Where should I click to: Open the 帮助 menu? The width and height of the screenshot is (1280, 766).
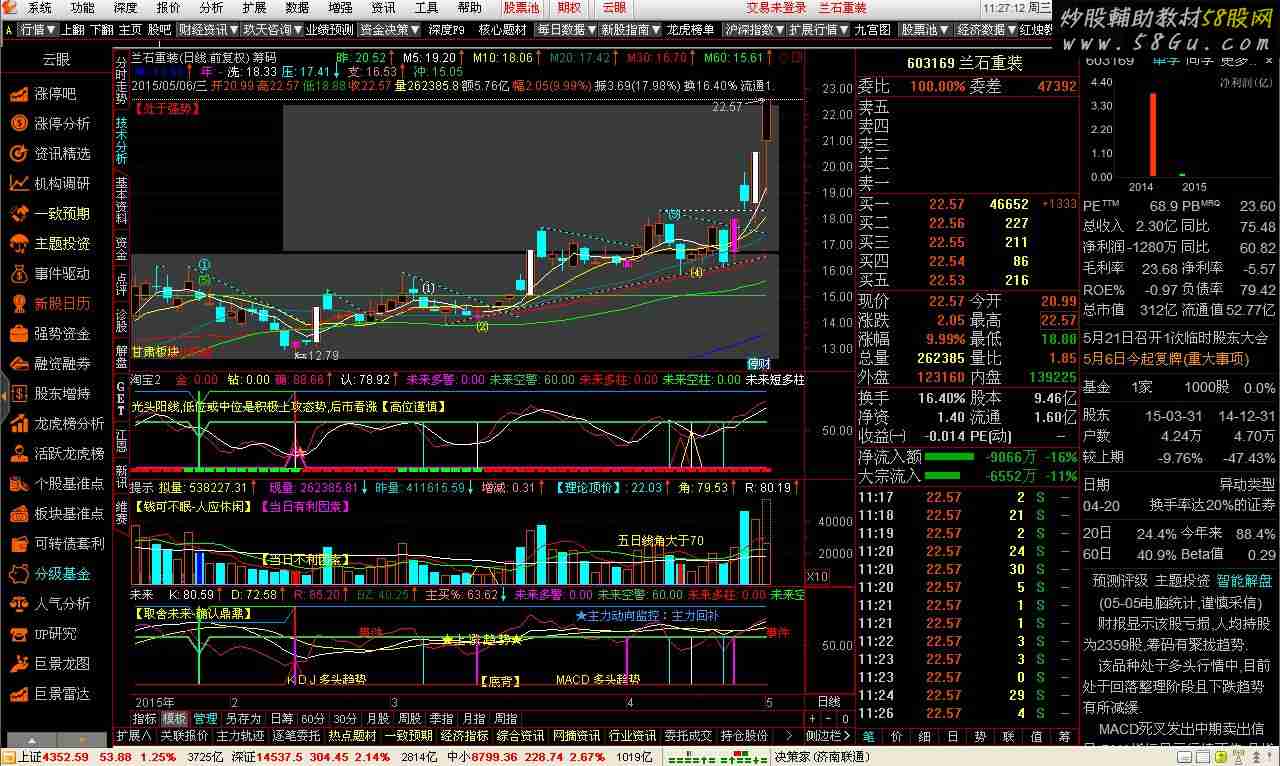point(469,7)
